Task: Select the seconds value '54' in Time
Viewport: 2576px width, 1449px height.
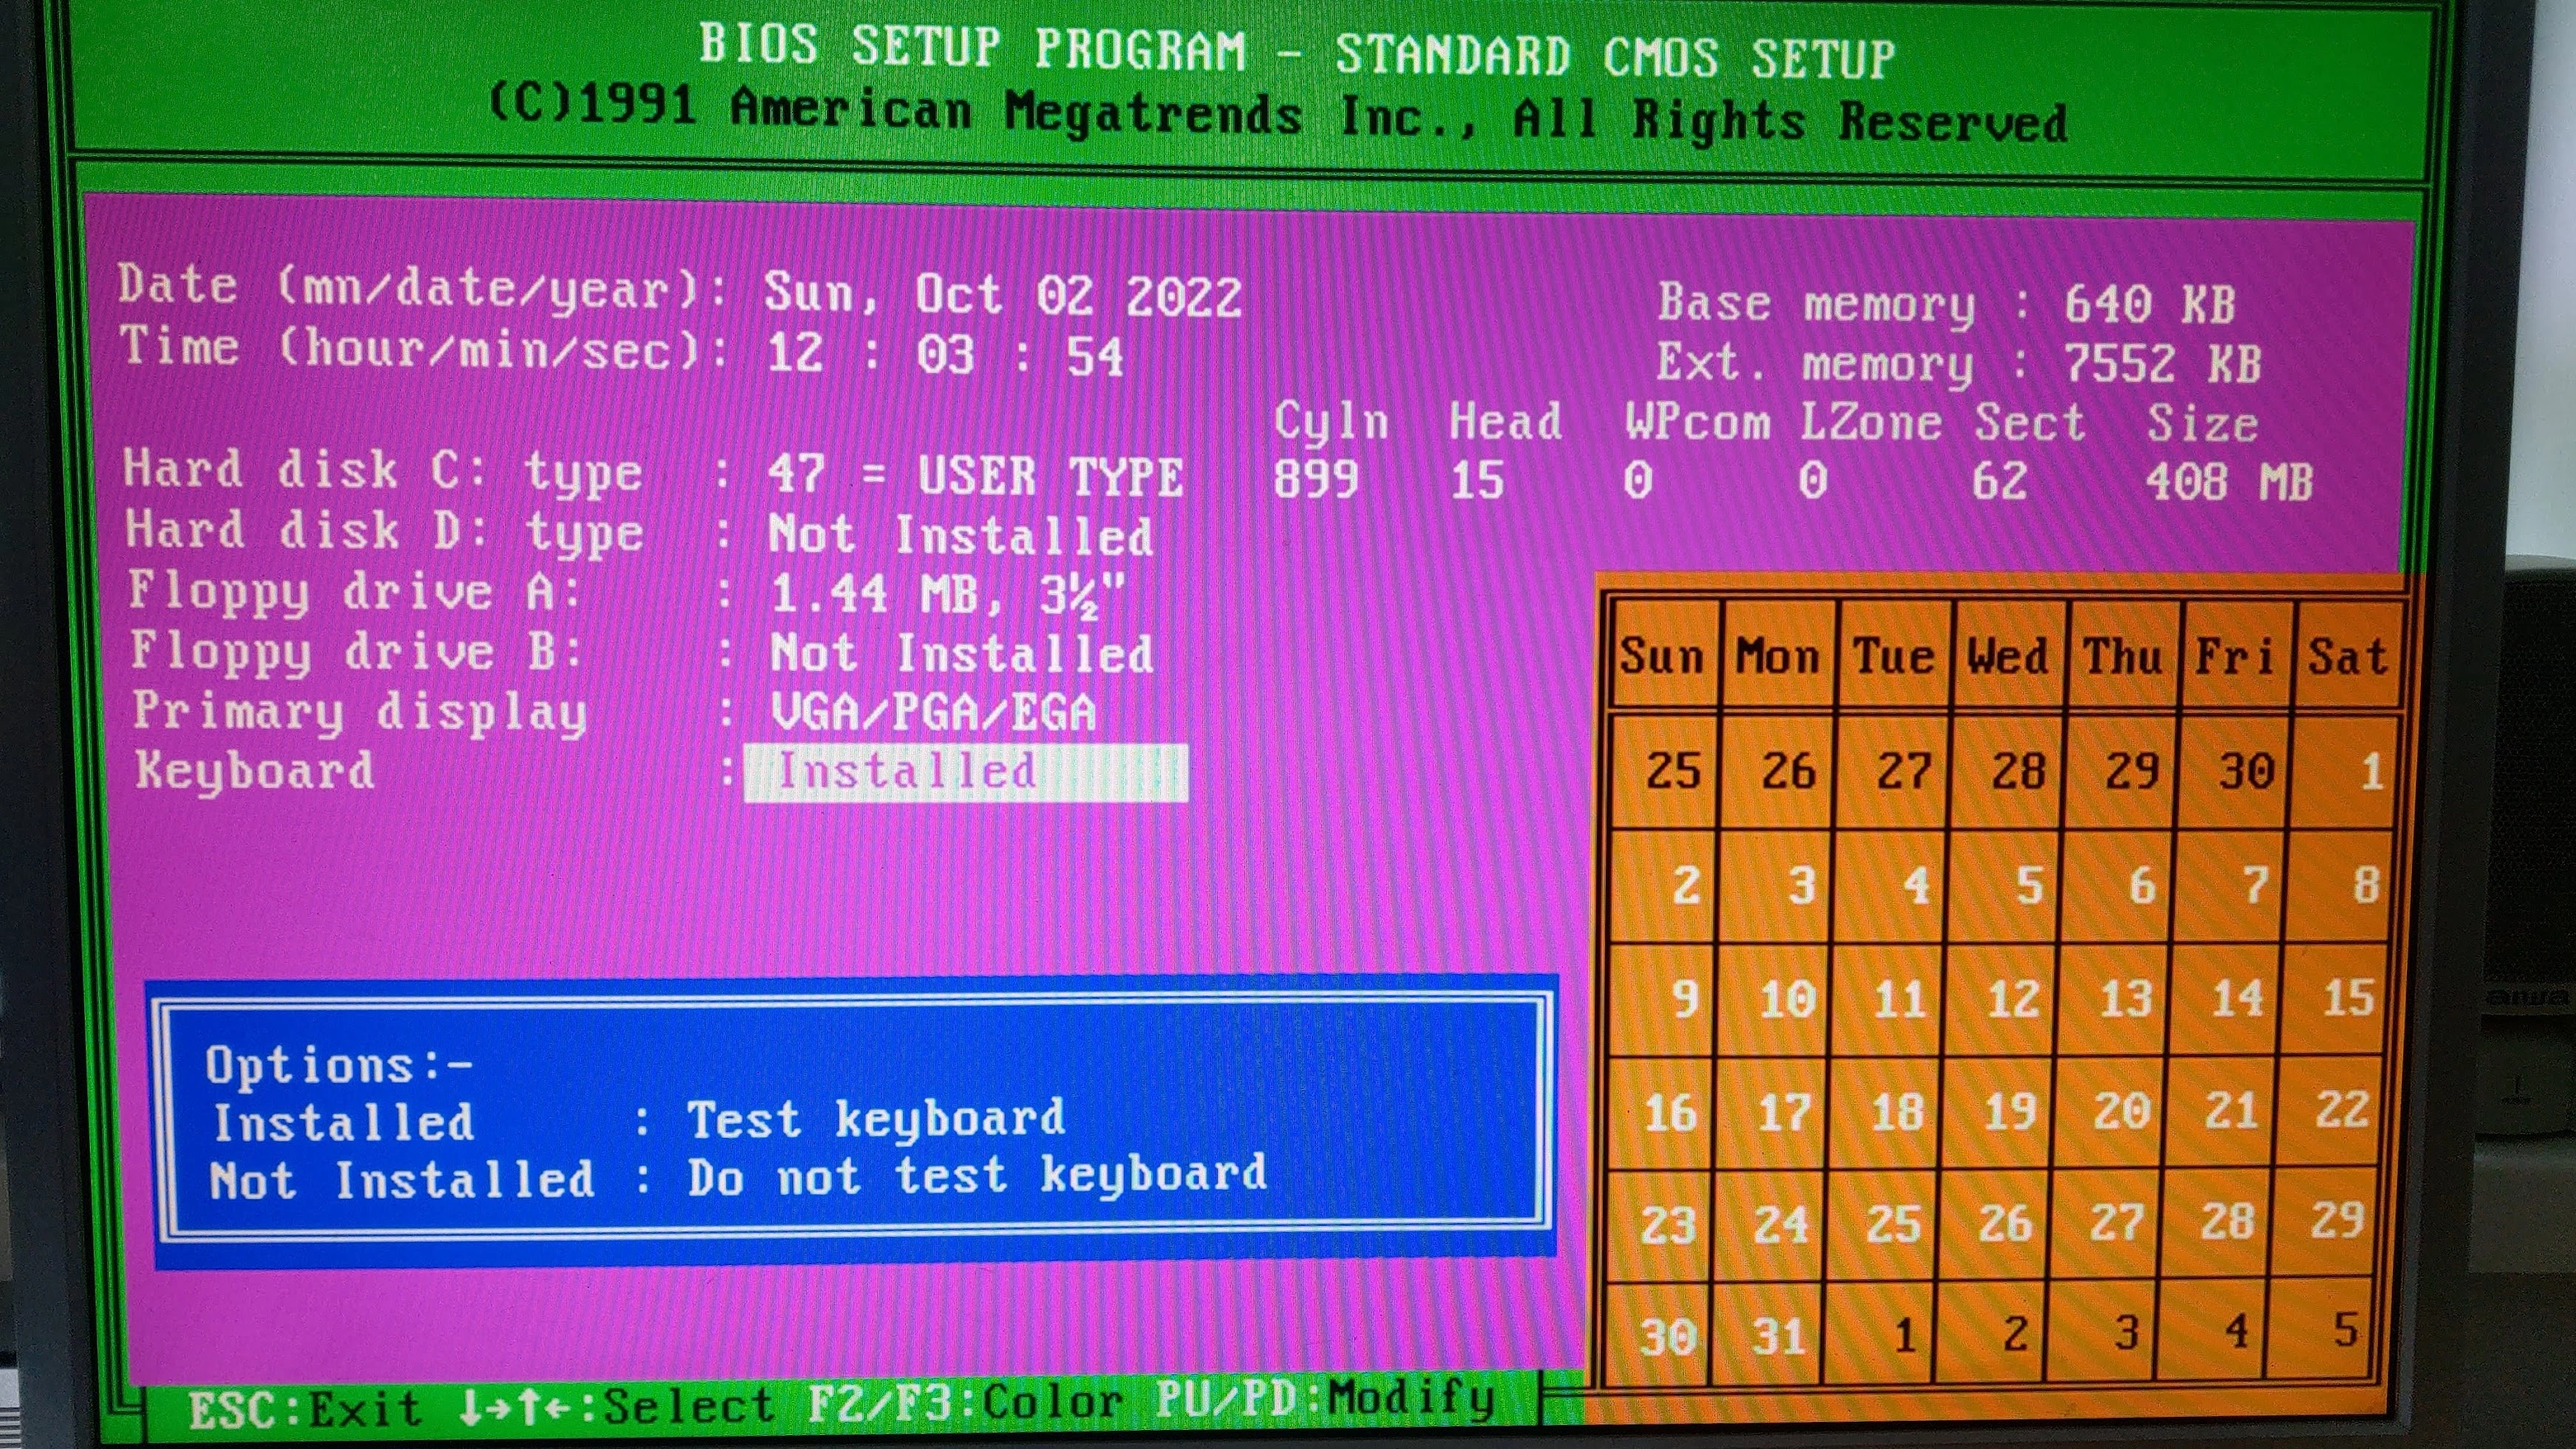Action: pos(1095,357)
